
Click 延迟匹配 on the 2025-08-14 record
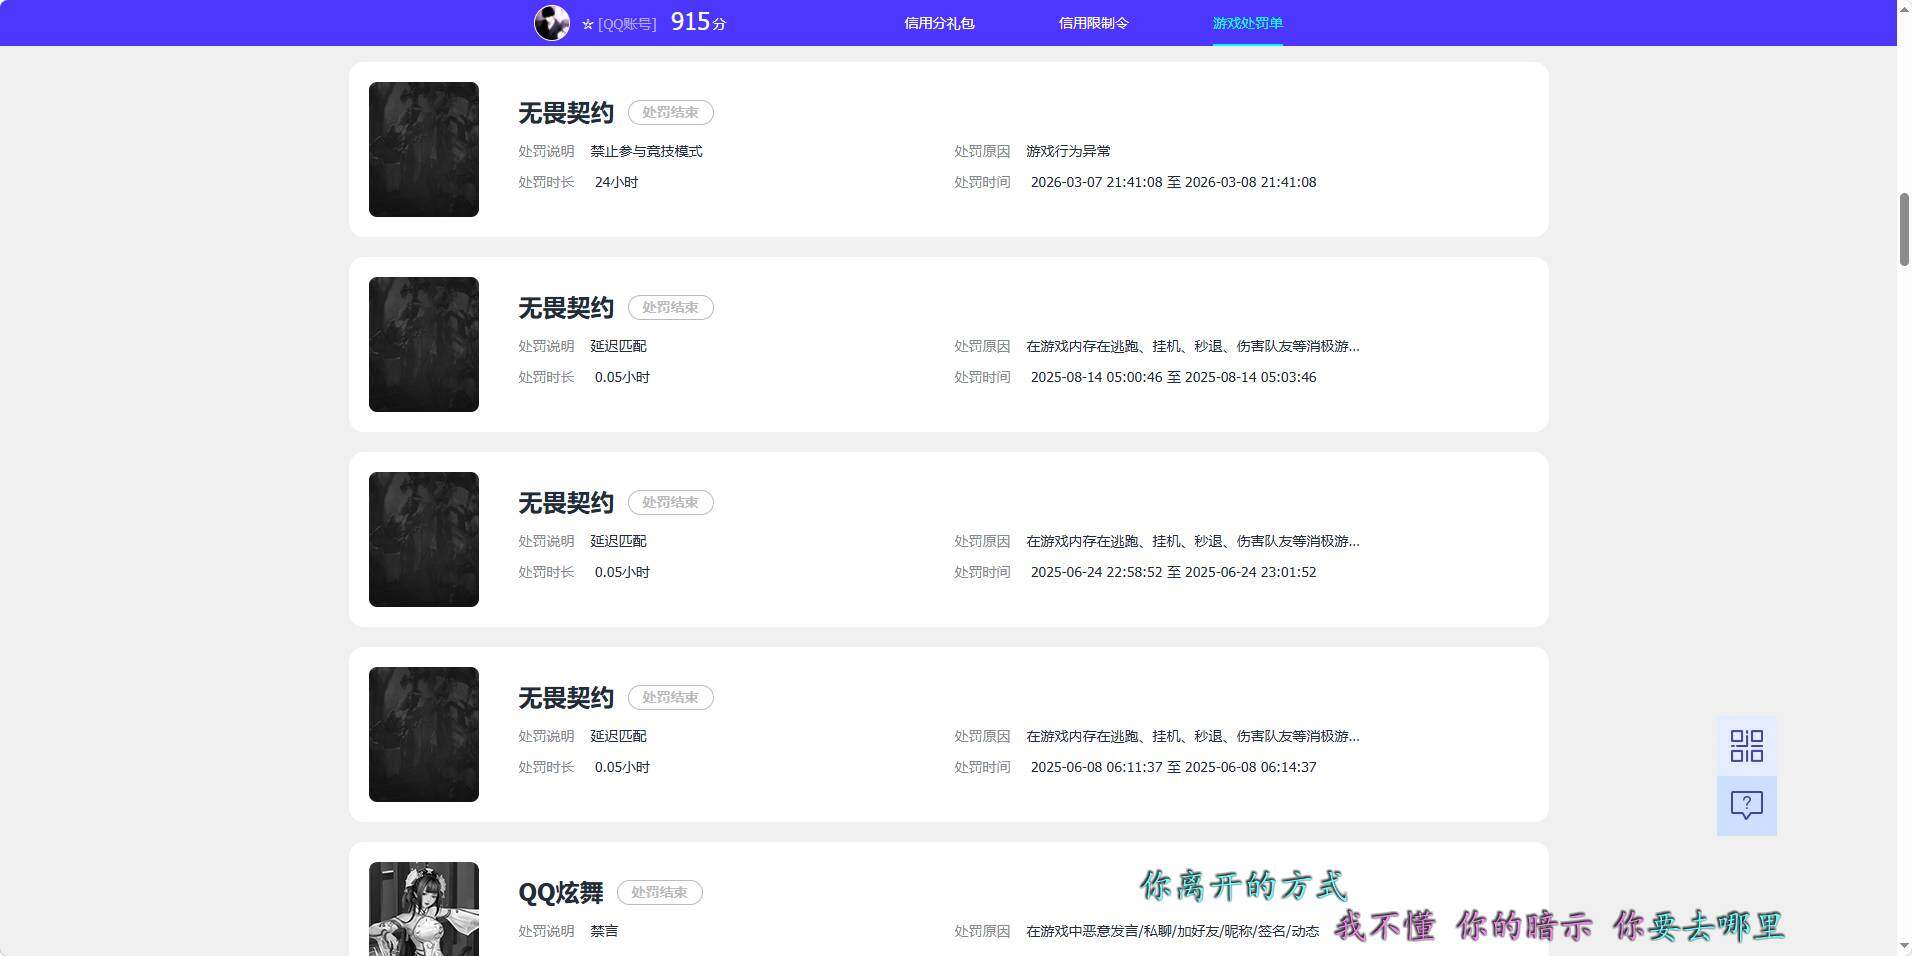point(618,346)
